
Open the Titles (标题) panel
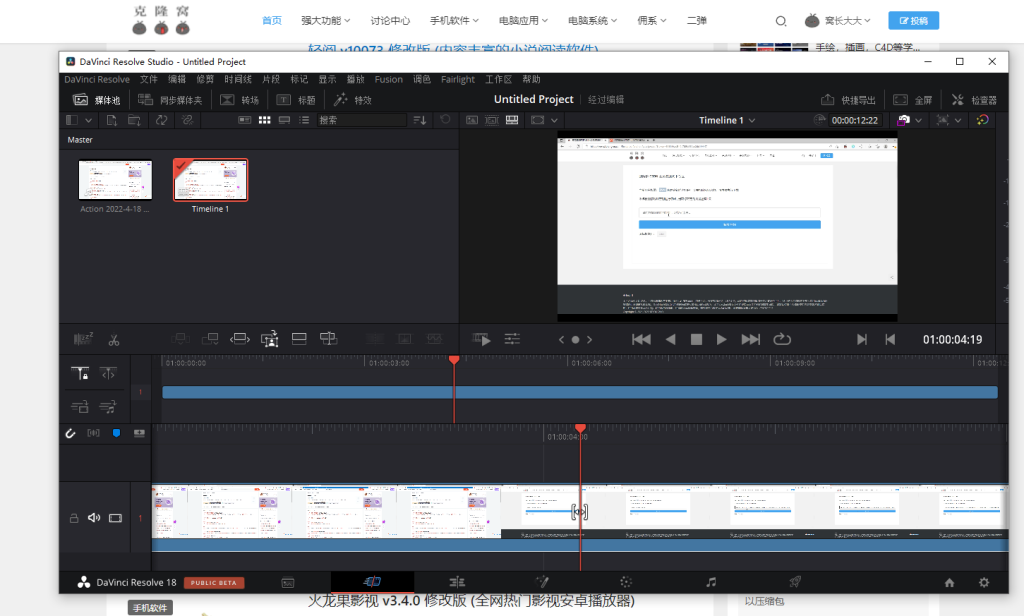[296, 100]
